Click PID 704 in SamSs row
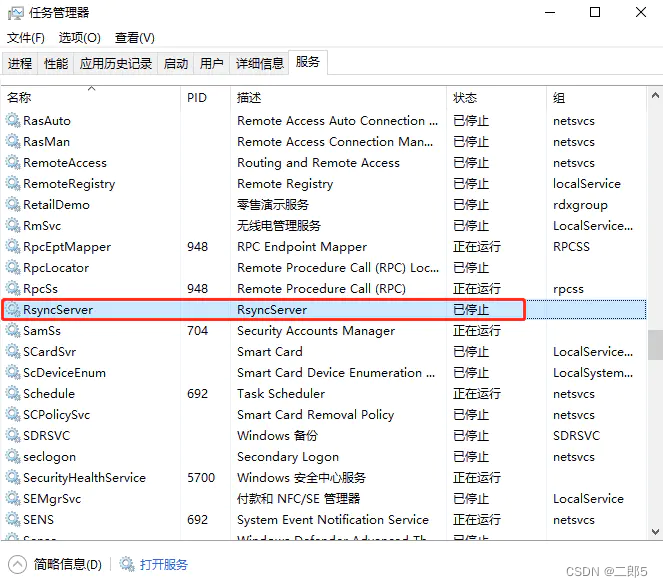This screenshot has width=663, height=587. (197, 330)
